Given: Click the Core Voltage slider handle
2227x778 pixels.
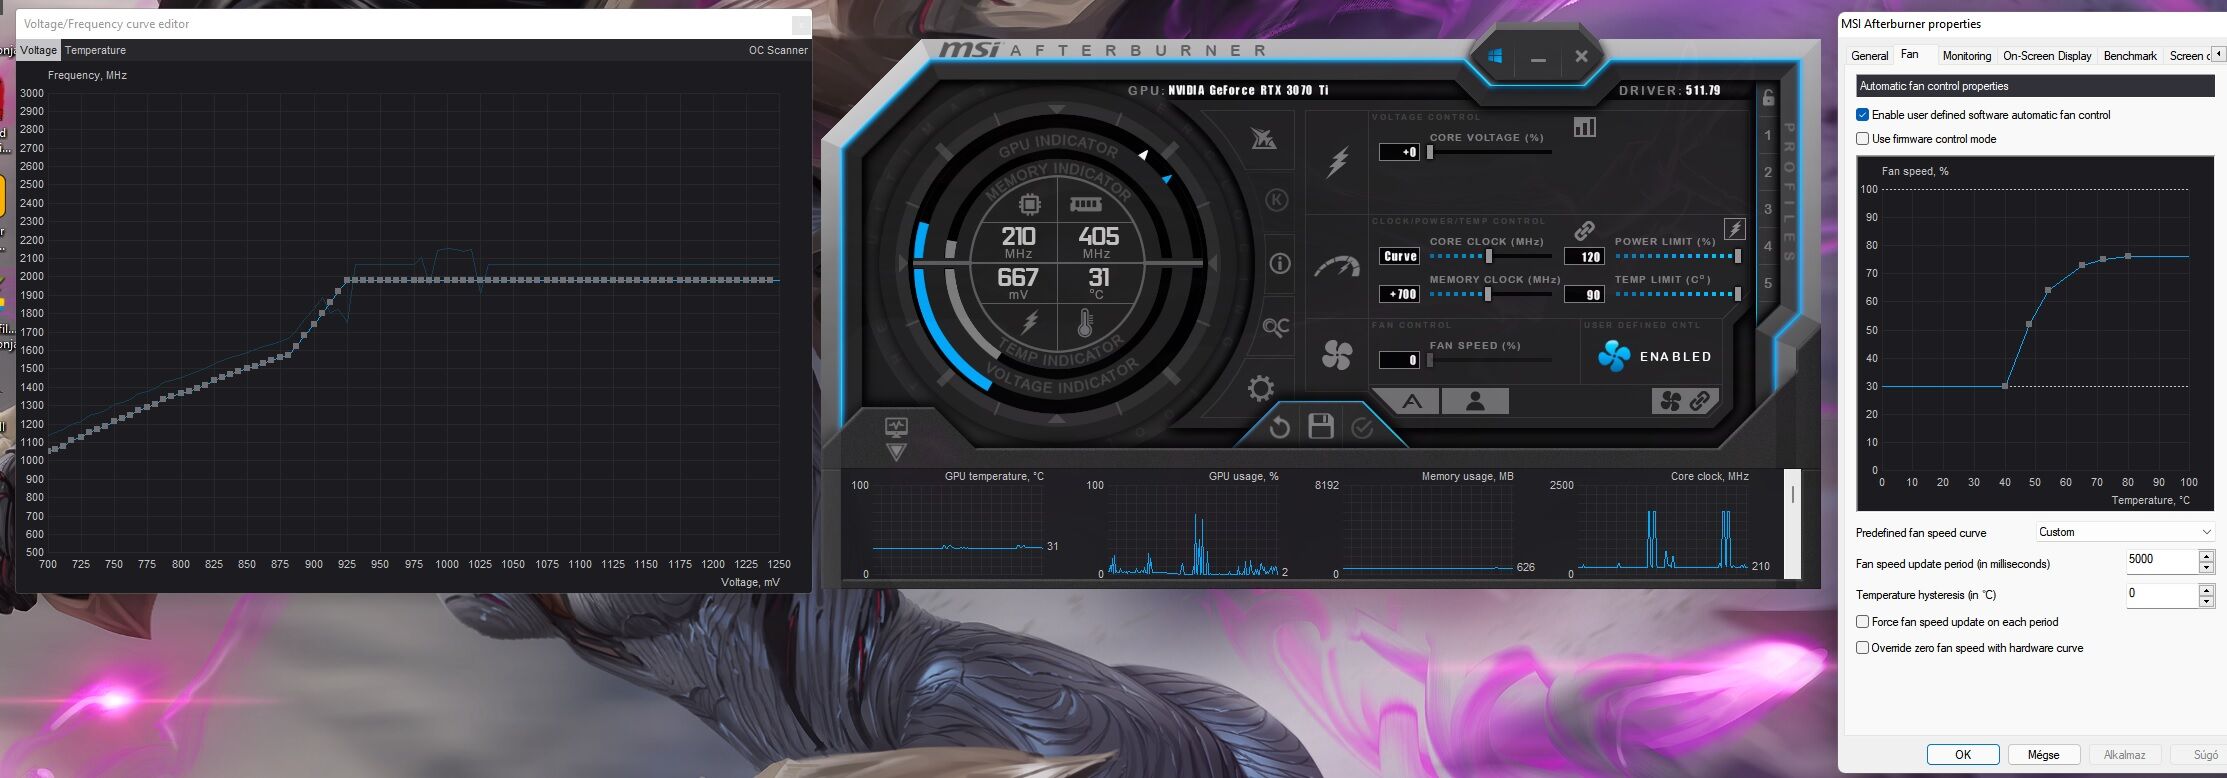Looking at the screenshot, I should click(1430, 152).
